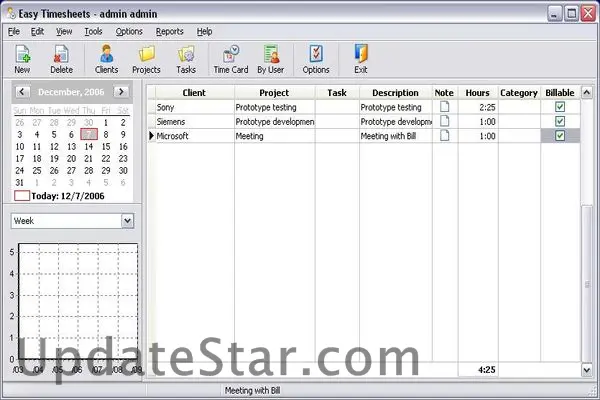Click the Note column header
This screenshot has height=400, width=600.
444,93
